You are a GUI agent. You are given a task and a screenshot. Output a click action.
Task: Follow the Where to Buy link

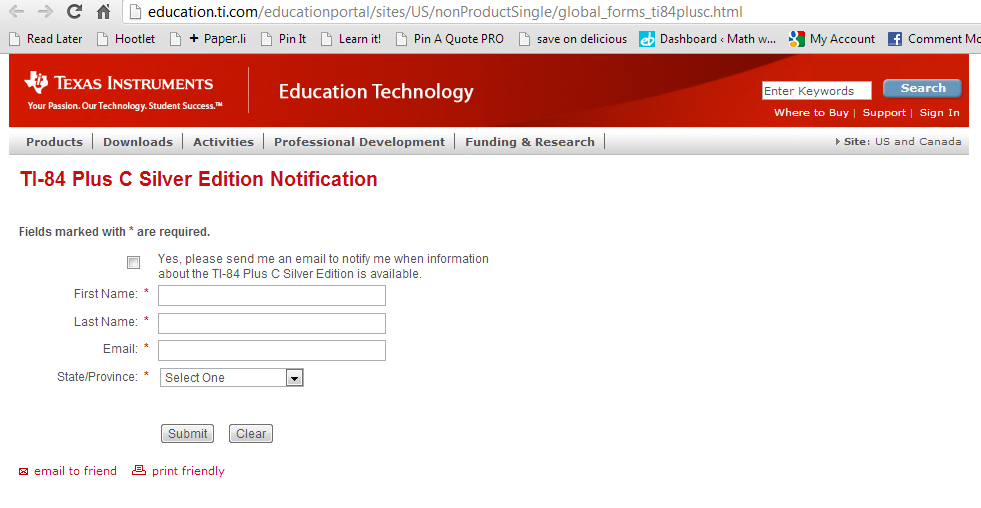(x=811, y=113)
